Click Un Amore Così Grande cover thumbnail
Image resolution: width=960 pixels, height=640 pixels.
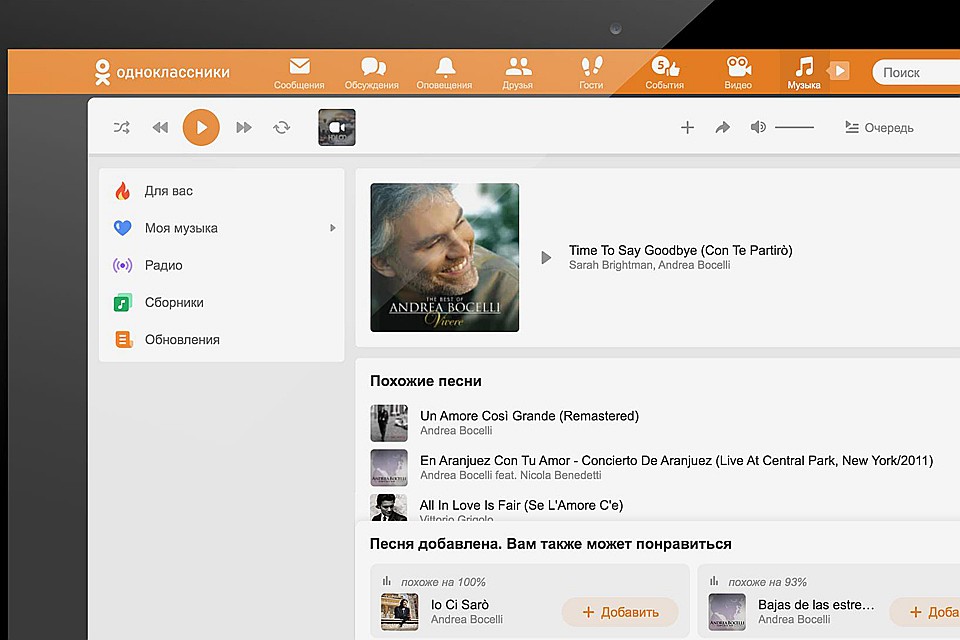(389, 423)
